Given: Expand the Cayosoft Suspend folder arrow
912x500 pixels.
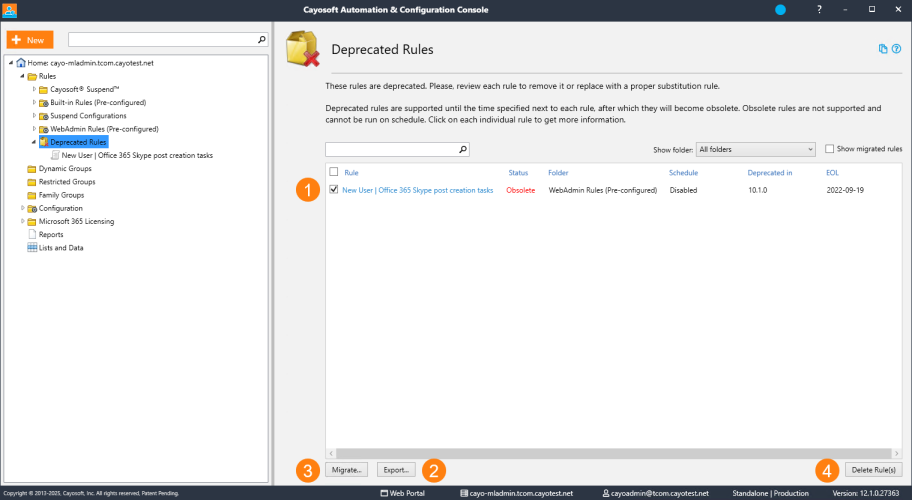Looking at the screenshot, I should 34,90.
